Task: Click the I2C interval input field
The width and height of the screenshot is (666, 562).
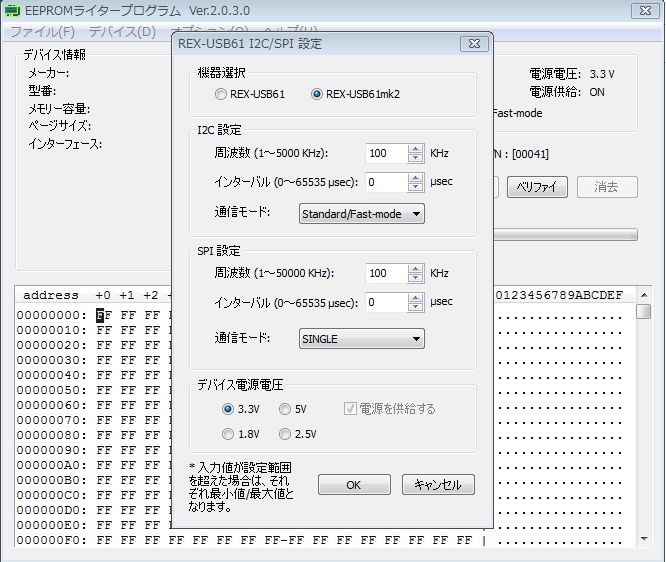Action: (x=387, y=183)
